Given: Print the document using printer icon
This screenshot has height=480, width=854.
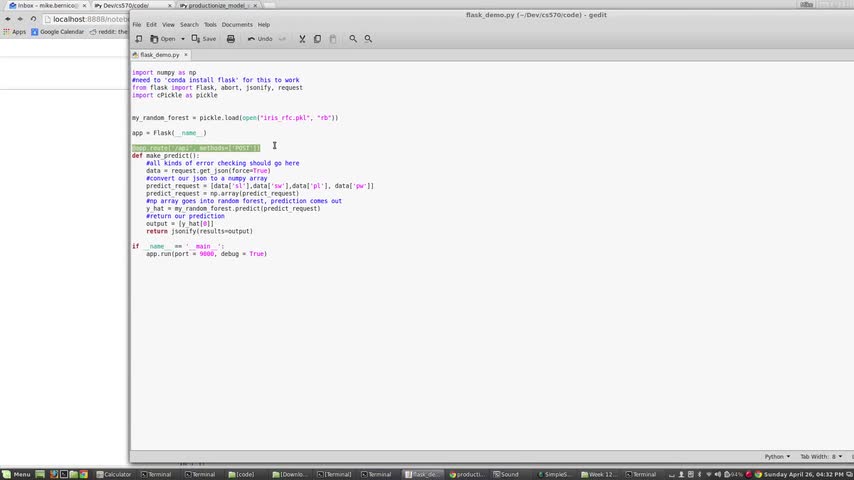Looking at the screenshot, I should coord(231,39).
